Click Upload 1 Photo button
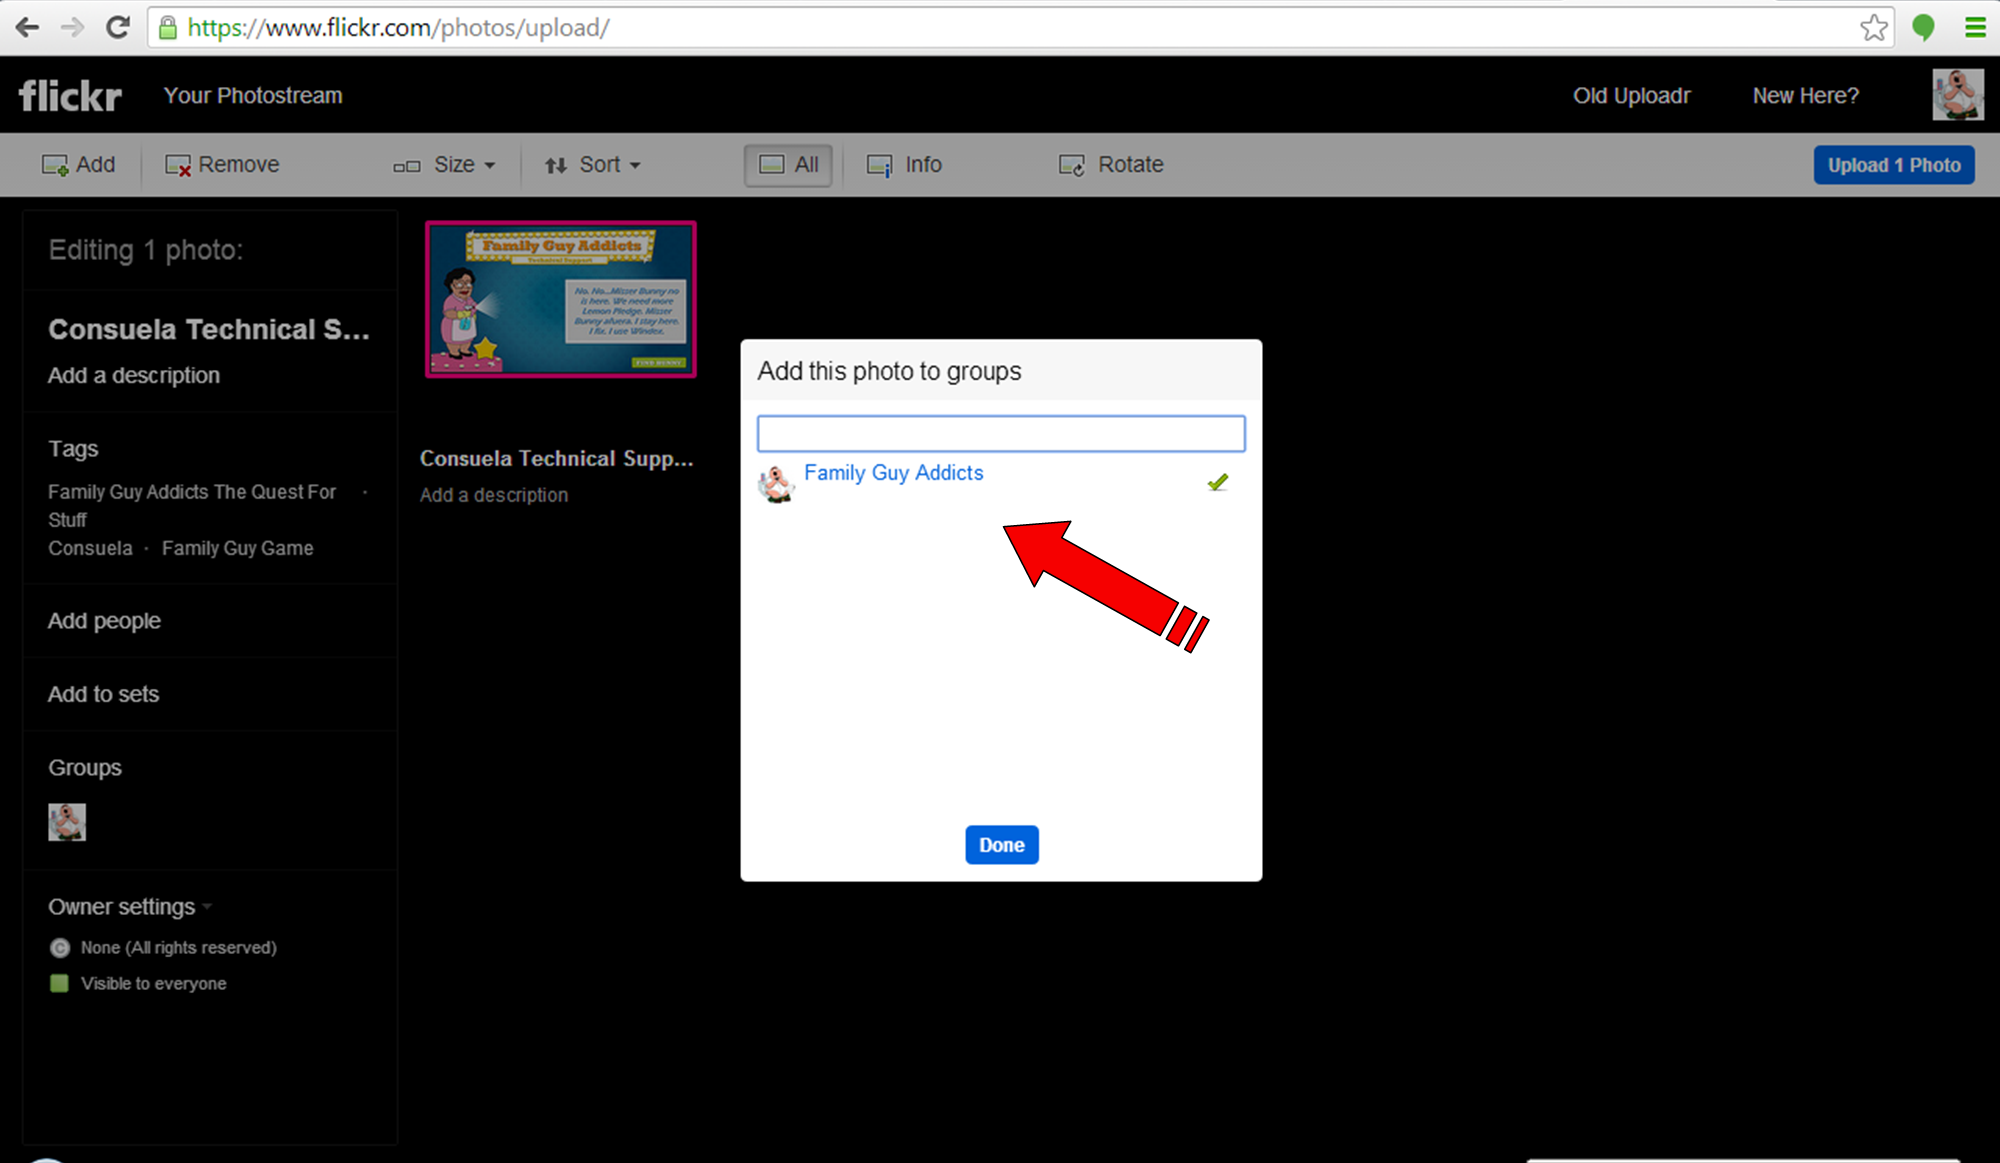 pos(1893,165)
